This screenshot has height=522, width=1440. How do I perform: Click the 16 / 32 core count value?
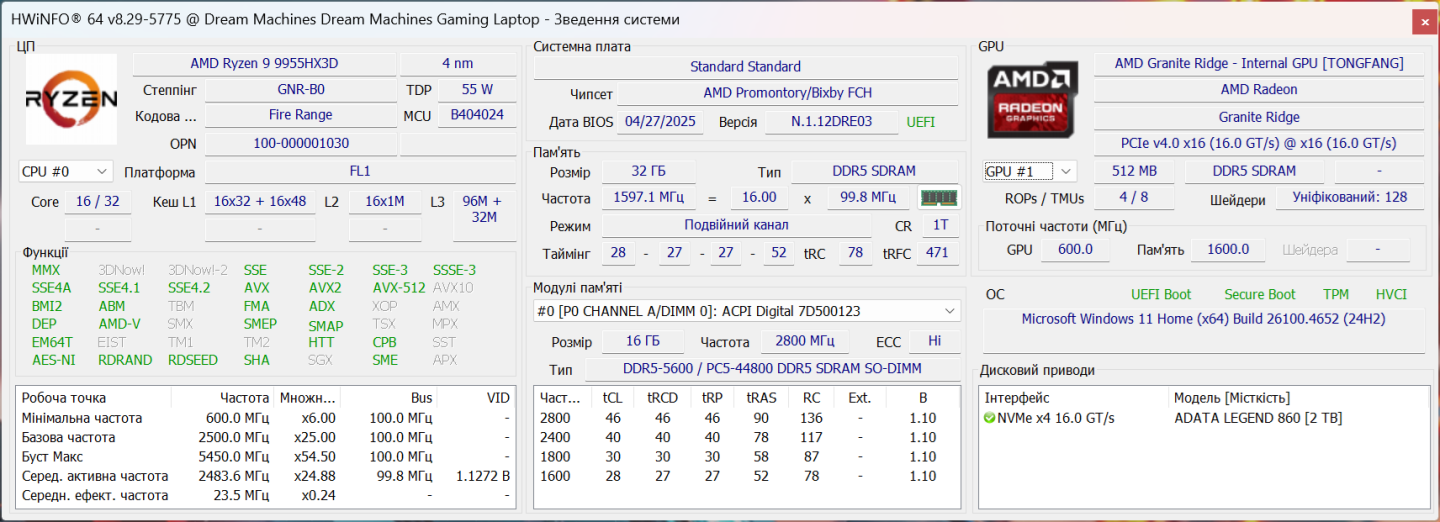(x=98, y=201)
